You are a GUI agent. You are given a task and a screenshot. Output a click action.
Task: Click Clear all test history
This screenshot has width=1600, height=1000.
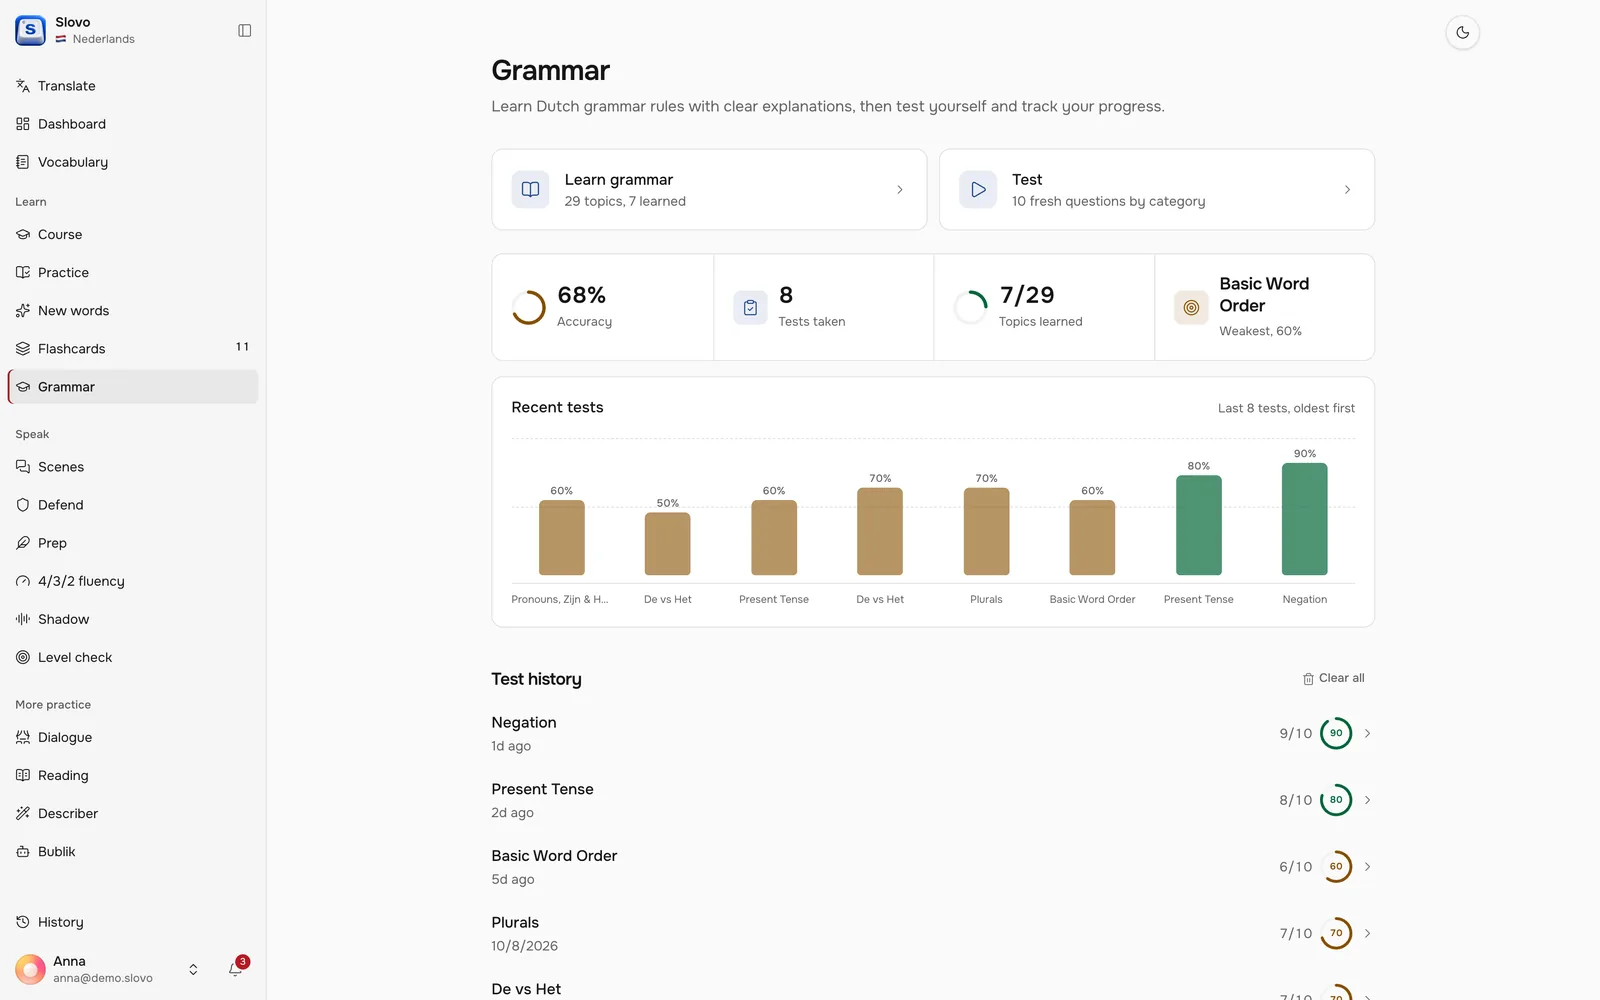click(x=1333, y=678)
